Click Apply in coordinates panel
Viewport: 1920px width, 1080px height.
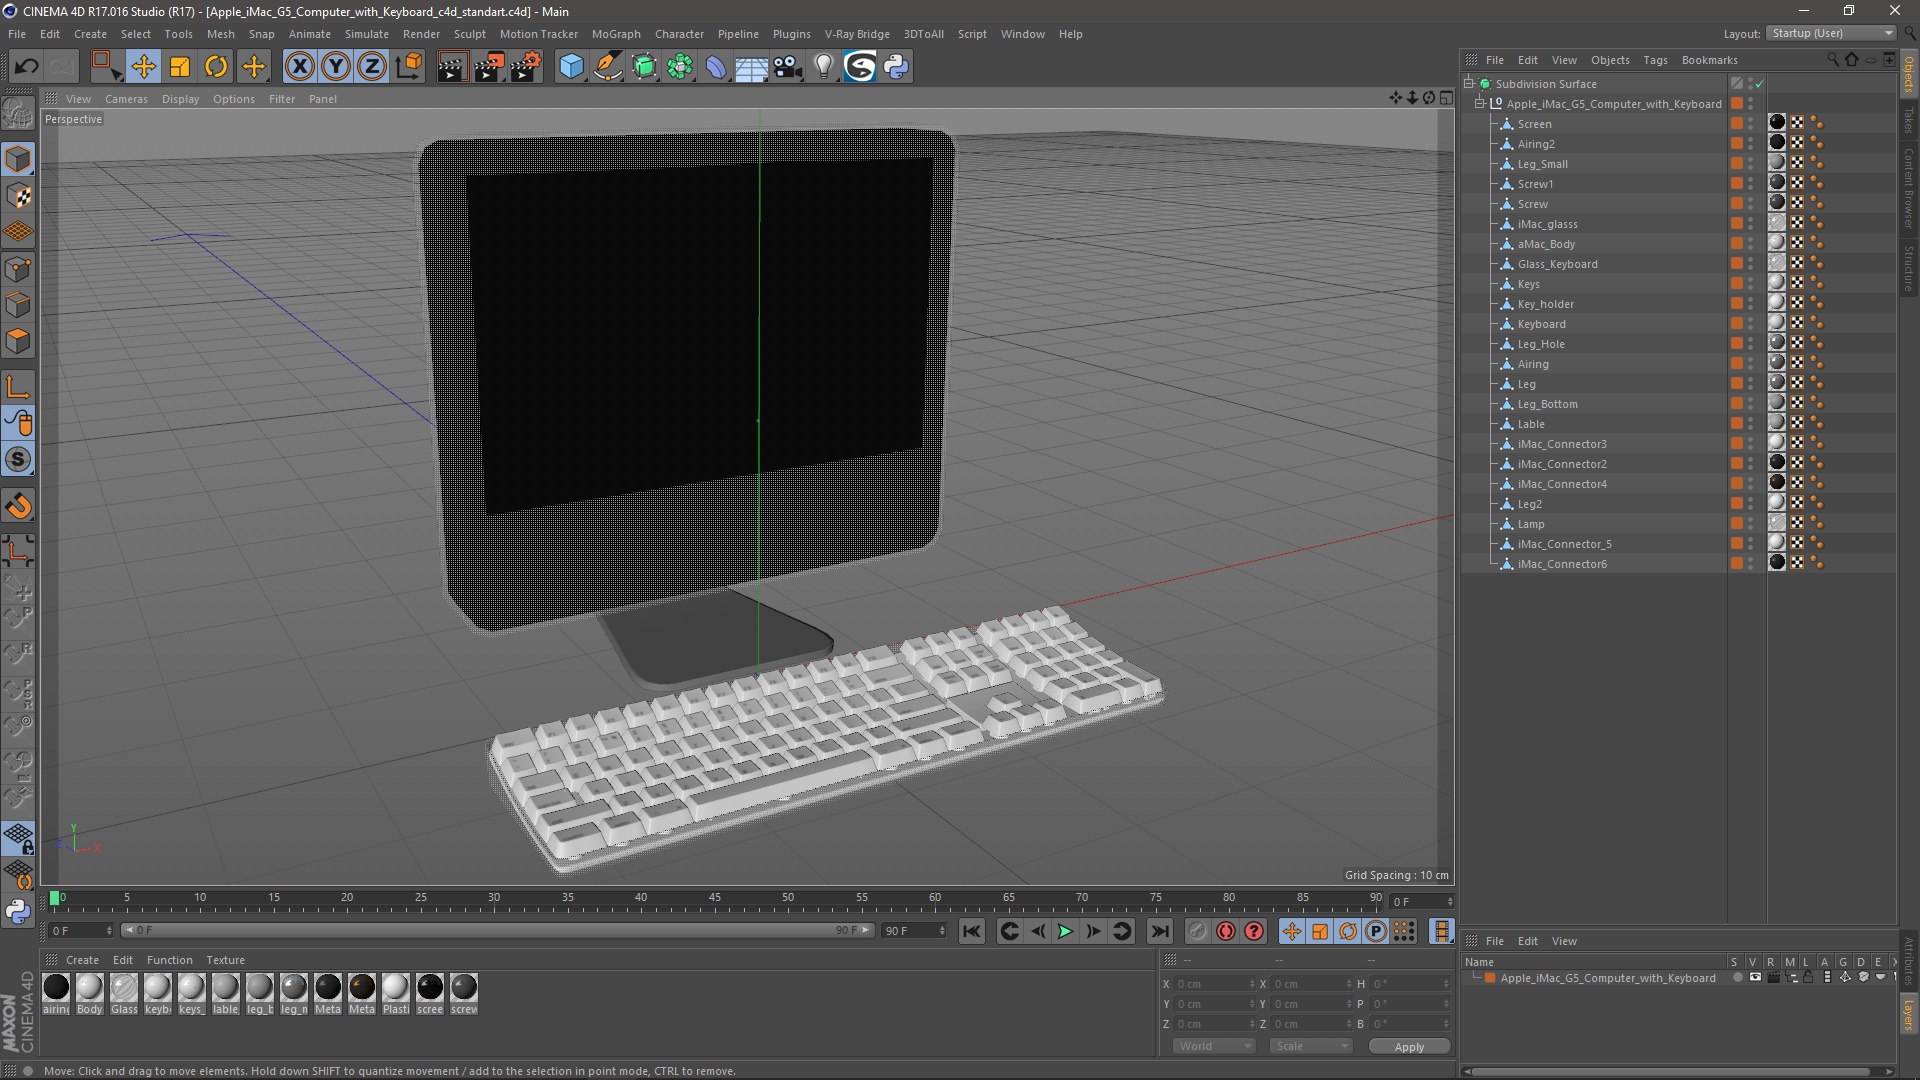[x=1408, y=1047]
